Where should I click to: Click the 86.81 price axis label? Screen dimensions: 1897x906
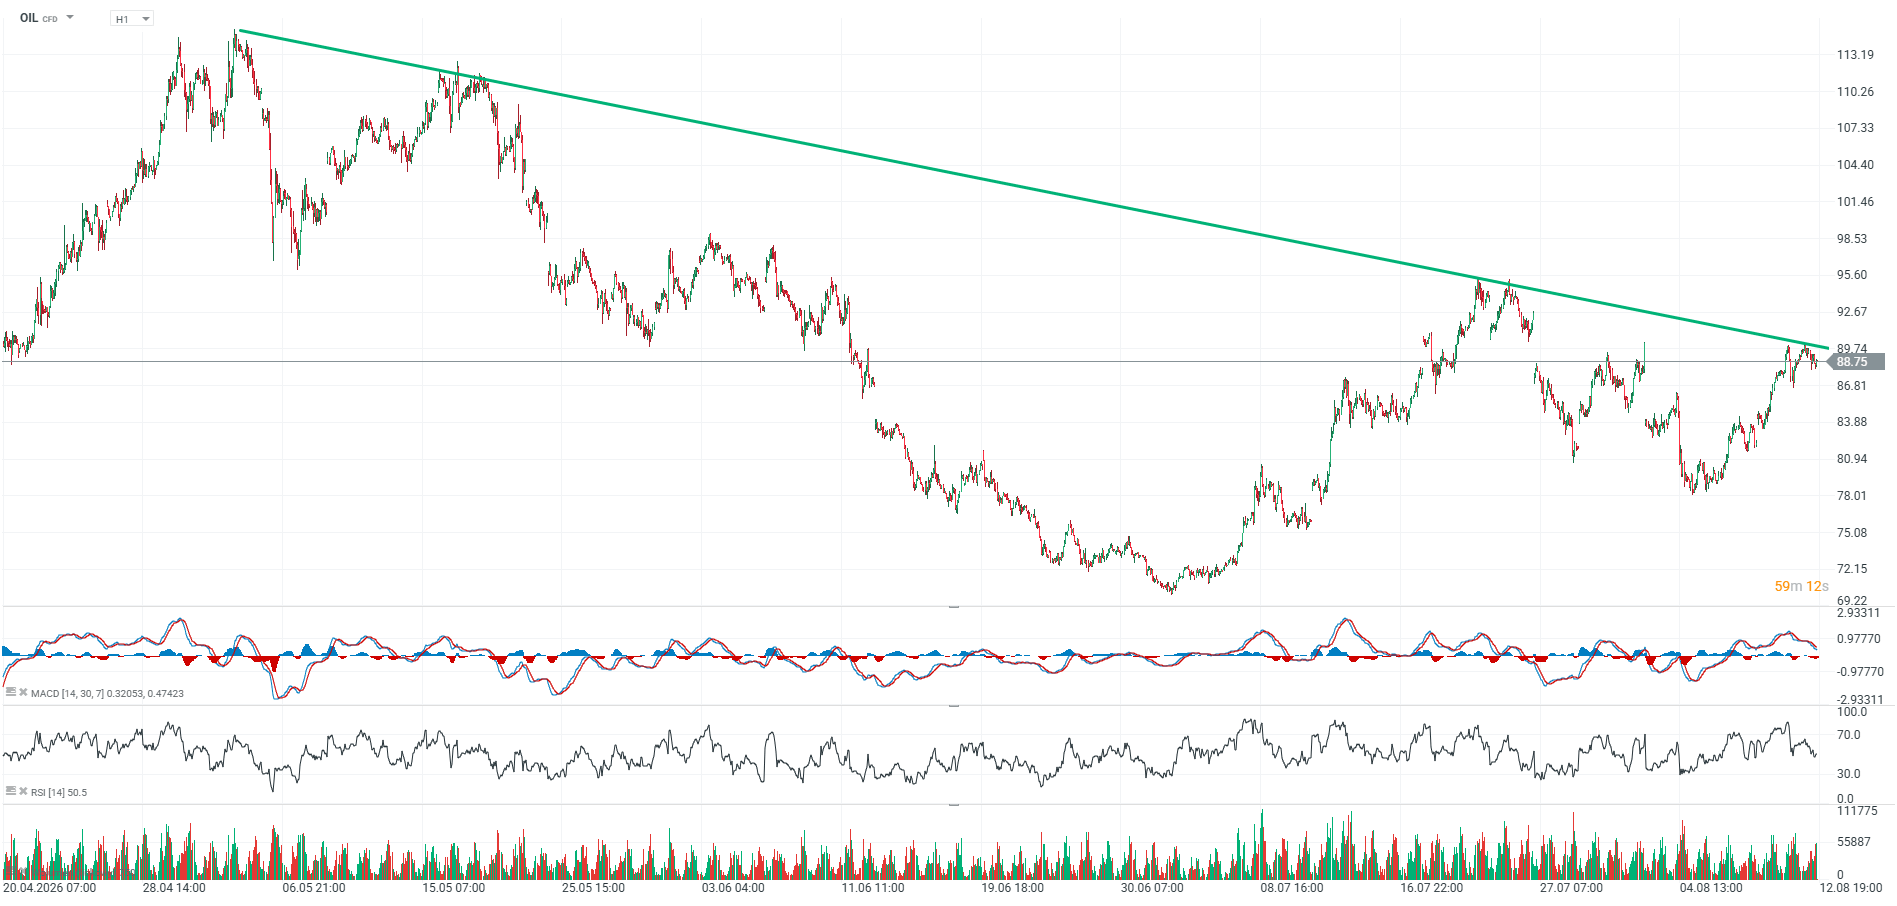(1852, 386)
